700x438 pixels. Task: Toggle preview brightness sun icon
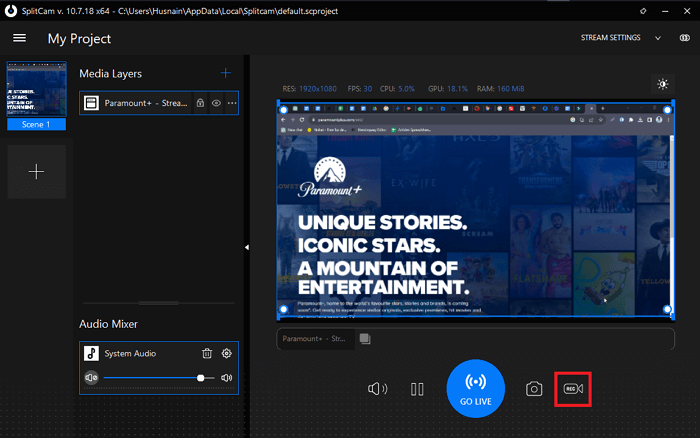click(x=663, y=84)
